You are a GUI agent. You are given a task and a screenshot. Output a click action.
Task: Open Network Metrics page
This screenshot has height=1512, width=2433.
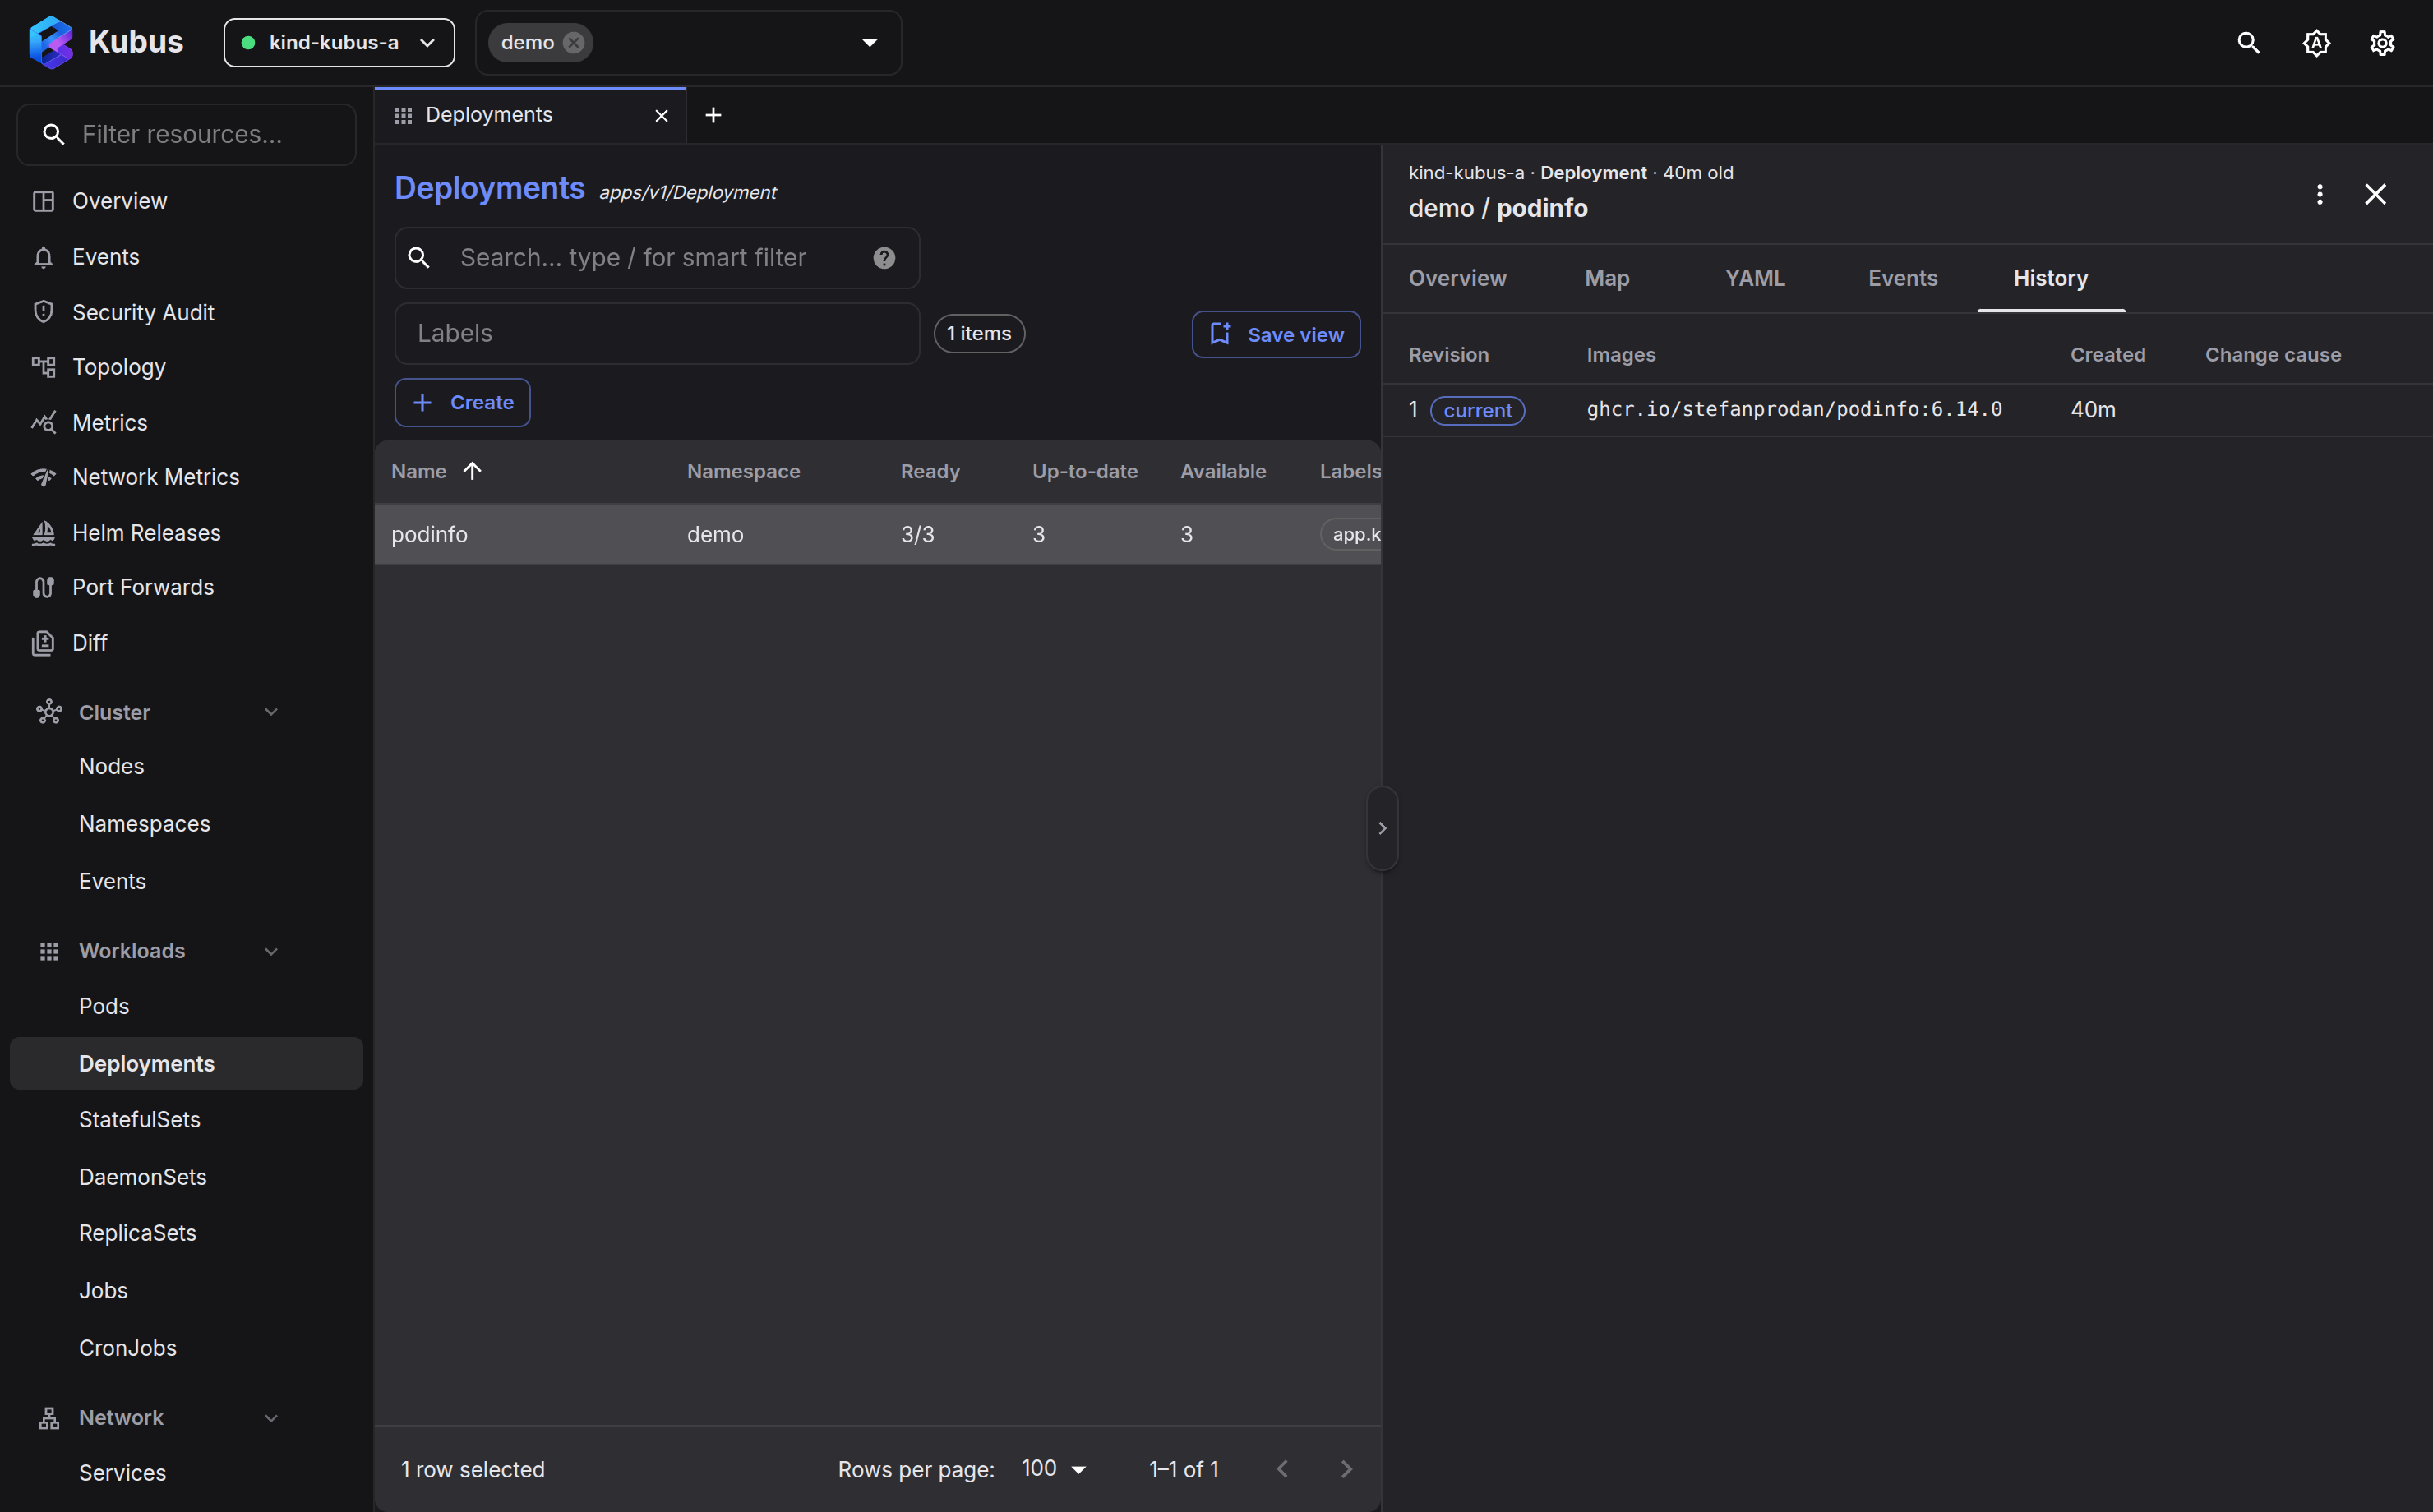(186, 477)
